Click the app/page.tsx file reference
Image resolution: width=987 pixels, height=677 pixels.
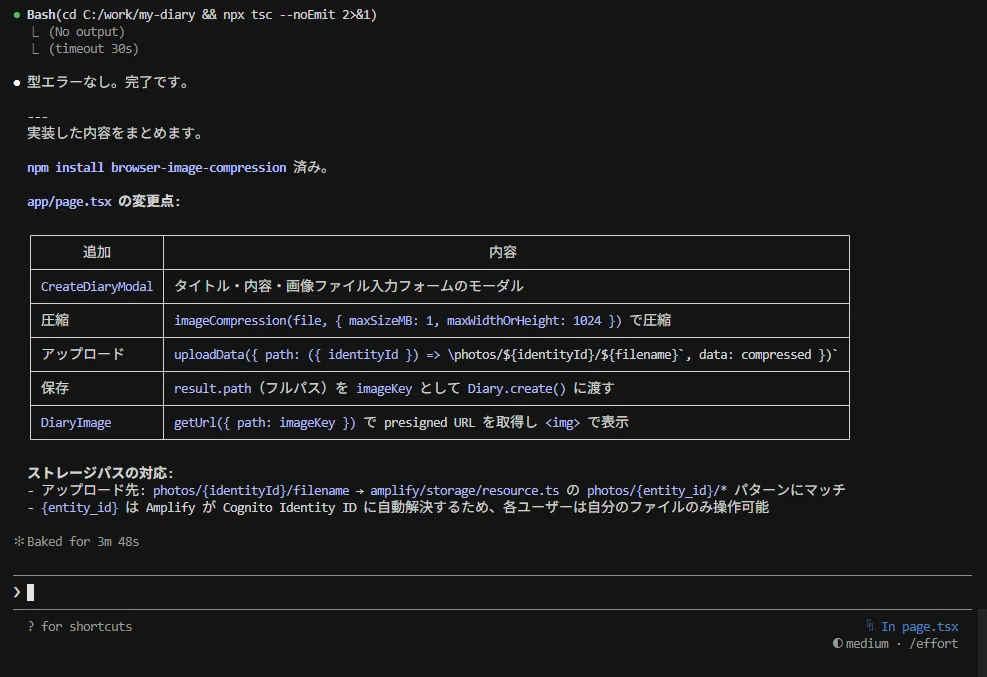pyautogui.click(x=69, y=201)
